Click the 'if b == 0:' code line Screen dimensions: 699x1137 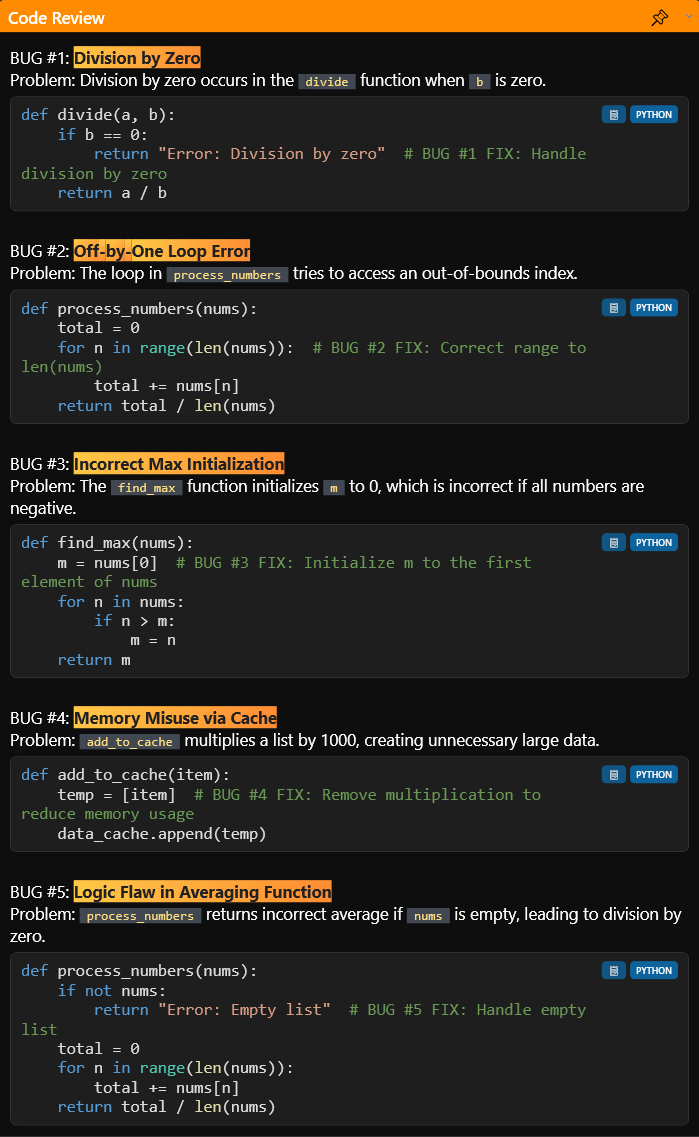103,134
